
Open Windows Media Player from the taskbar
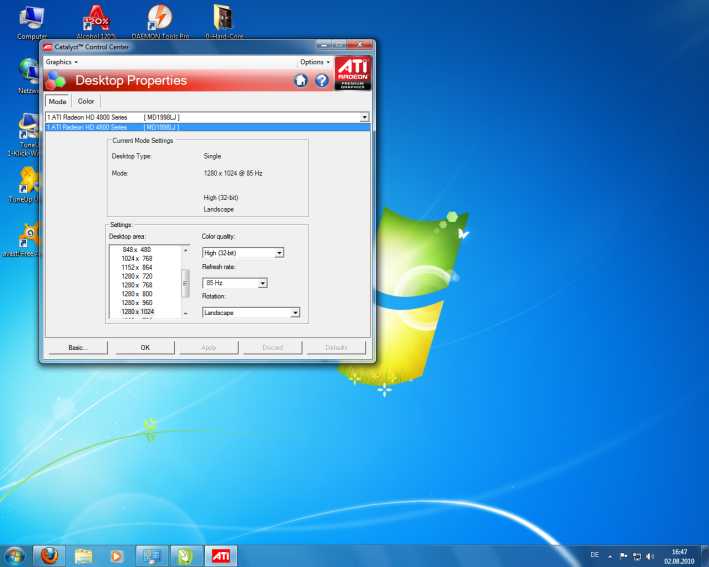point(117,556)
